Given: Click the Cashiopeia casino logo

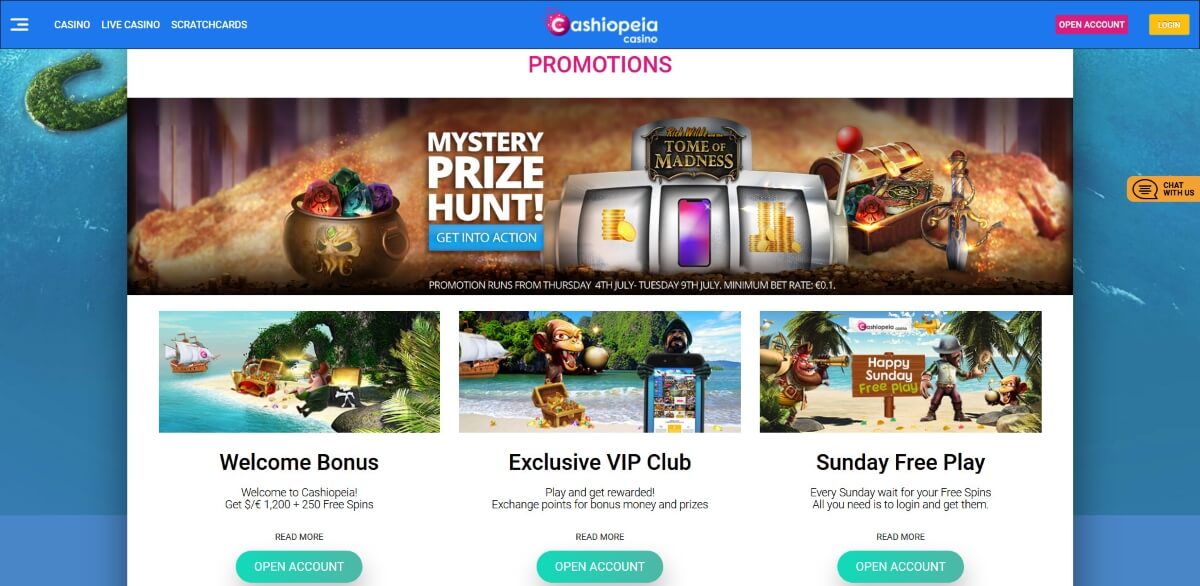Looking at the screenshot, I should 600,26.
